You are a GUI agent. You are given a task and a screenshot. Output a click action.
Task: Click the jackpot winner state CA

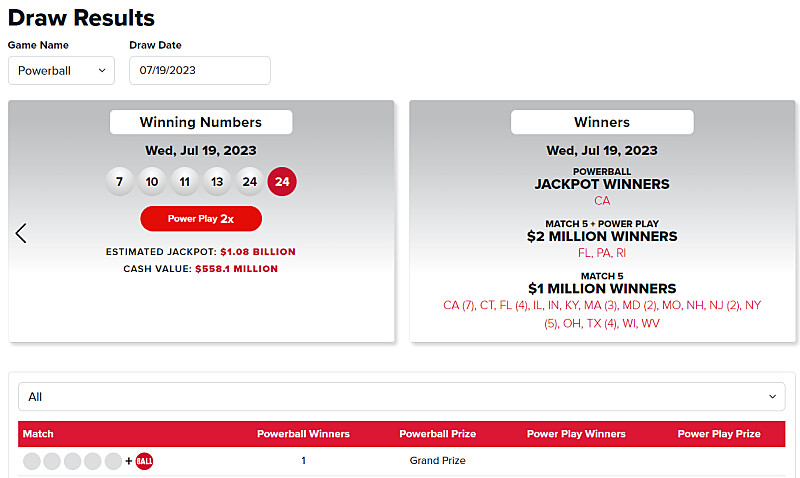coord(602,201)
